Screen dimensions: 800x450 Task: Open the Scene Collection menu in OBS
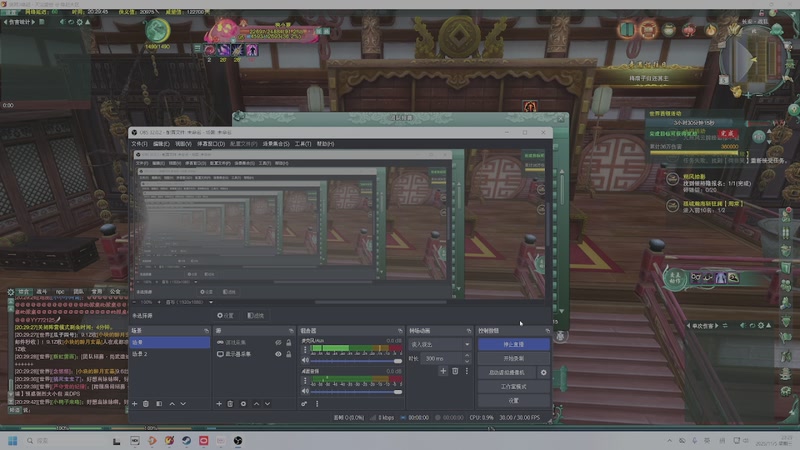276,144
